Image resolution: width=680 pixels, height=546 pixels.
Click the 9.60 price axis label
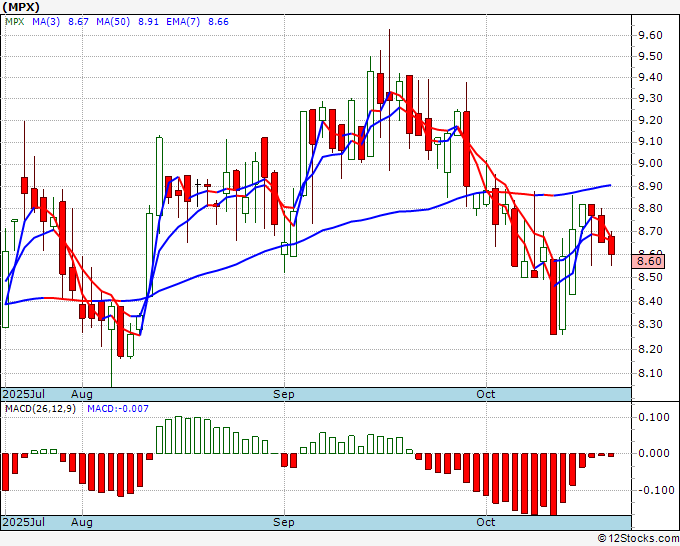(x=650, y=36)
